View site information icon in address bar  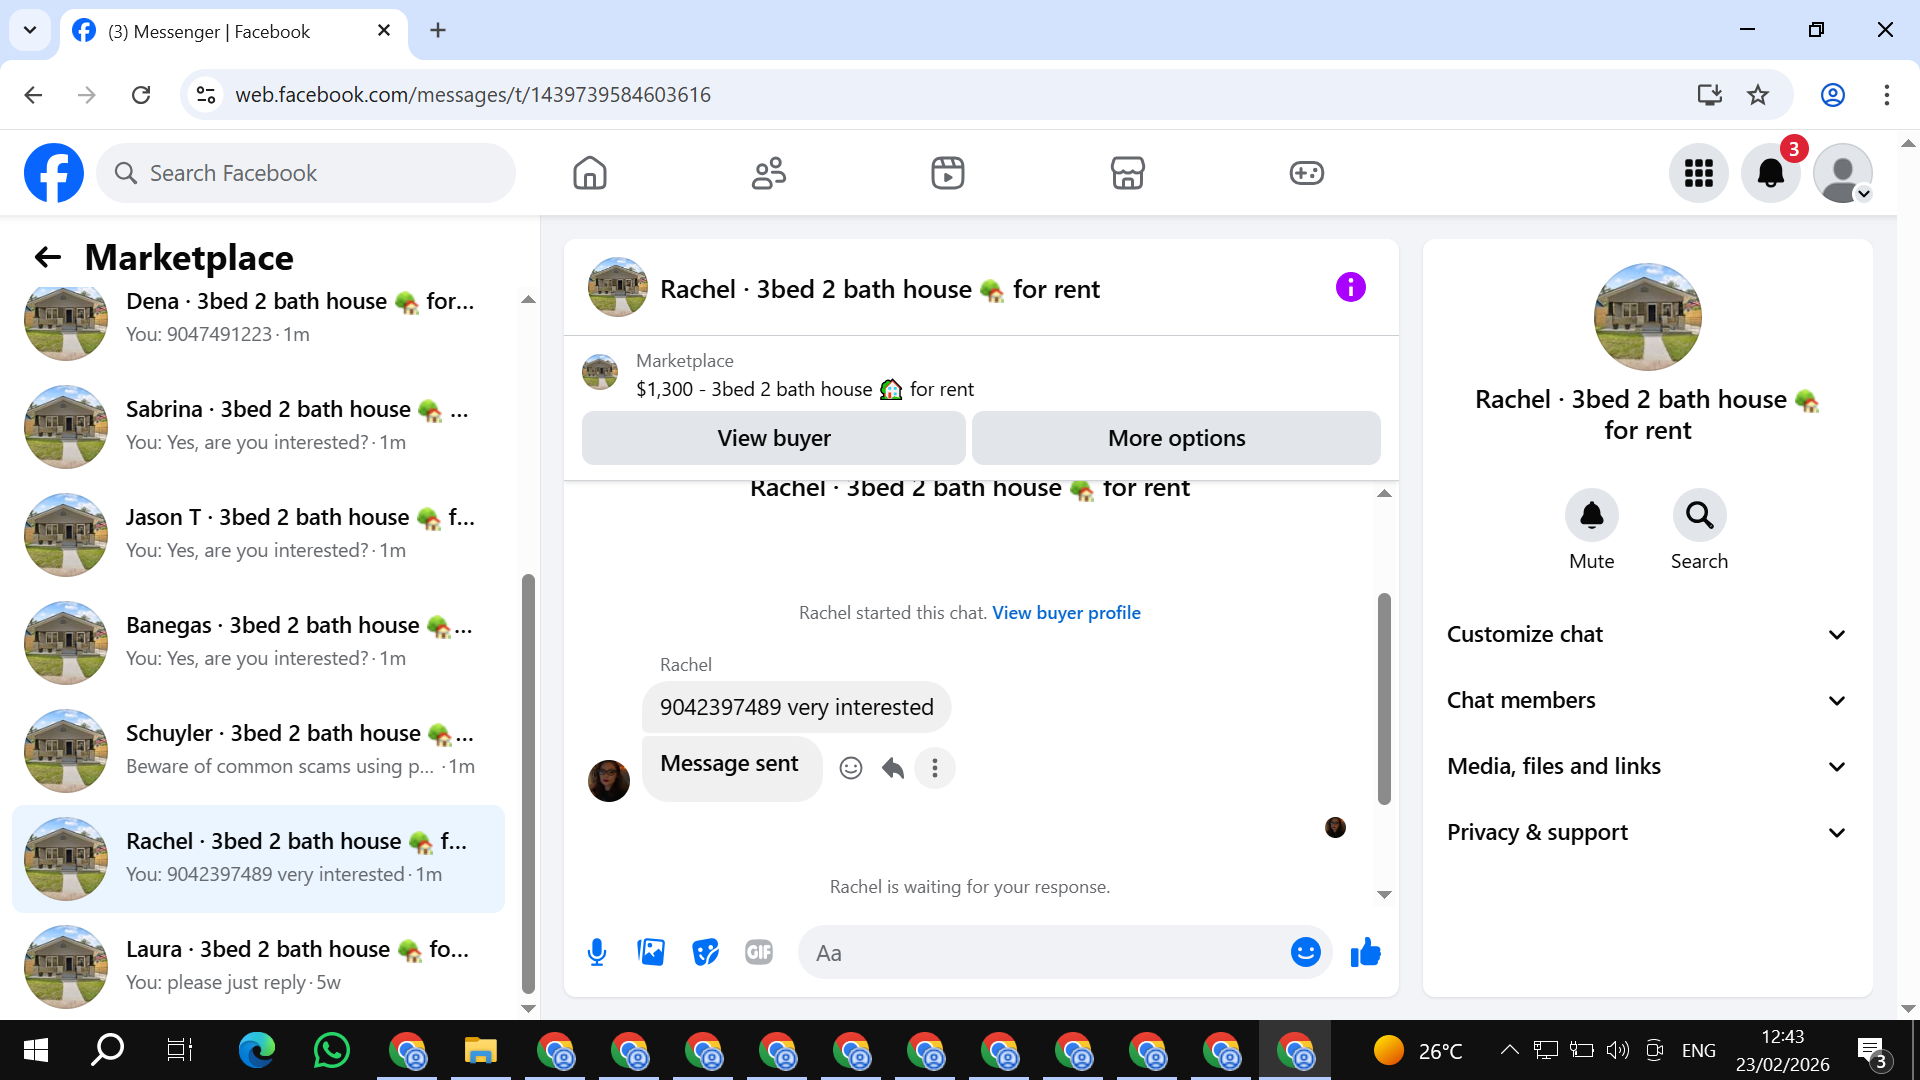[x=206, y=95]
